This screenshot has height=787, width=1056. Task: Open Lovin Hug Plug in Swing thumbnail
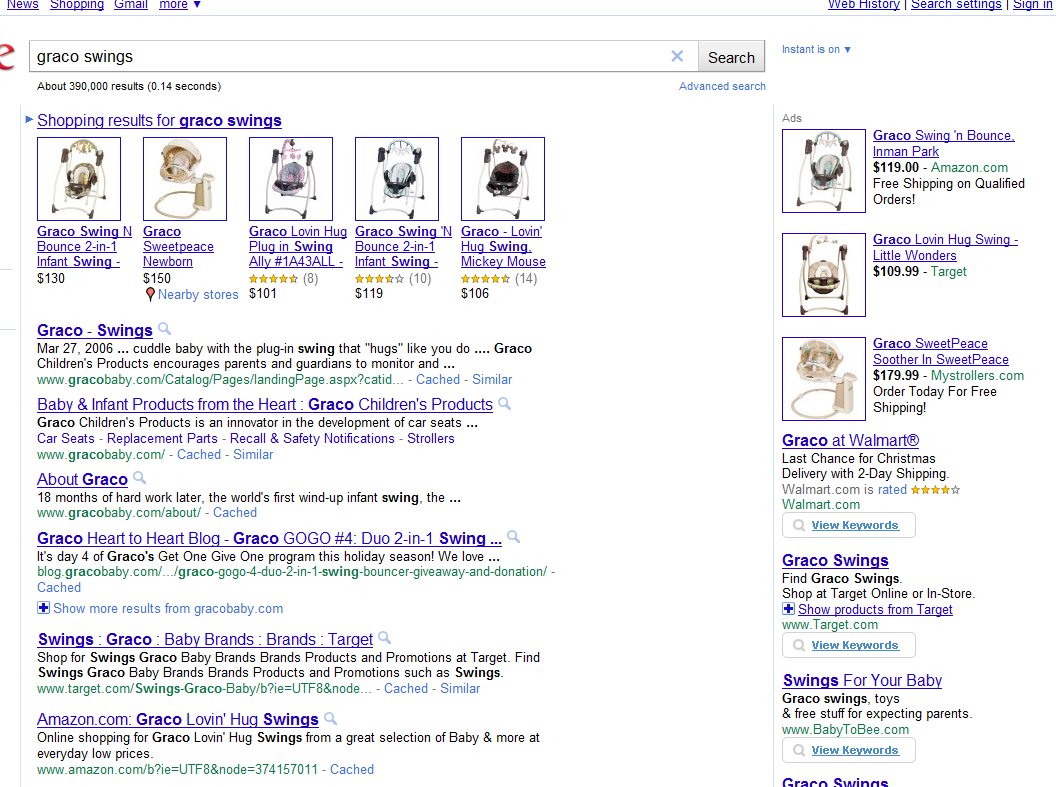click(x=291, y=179)
